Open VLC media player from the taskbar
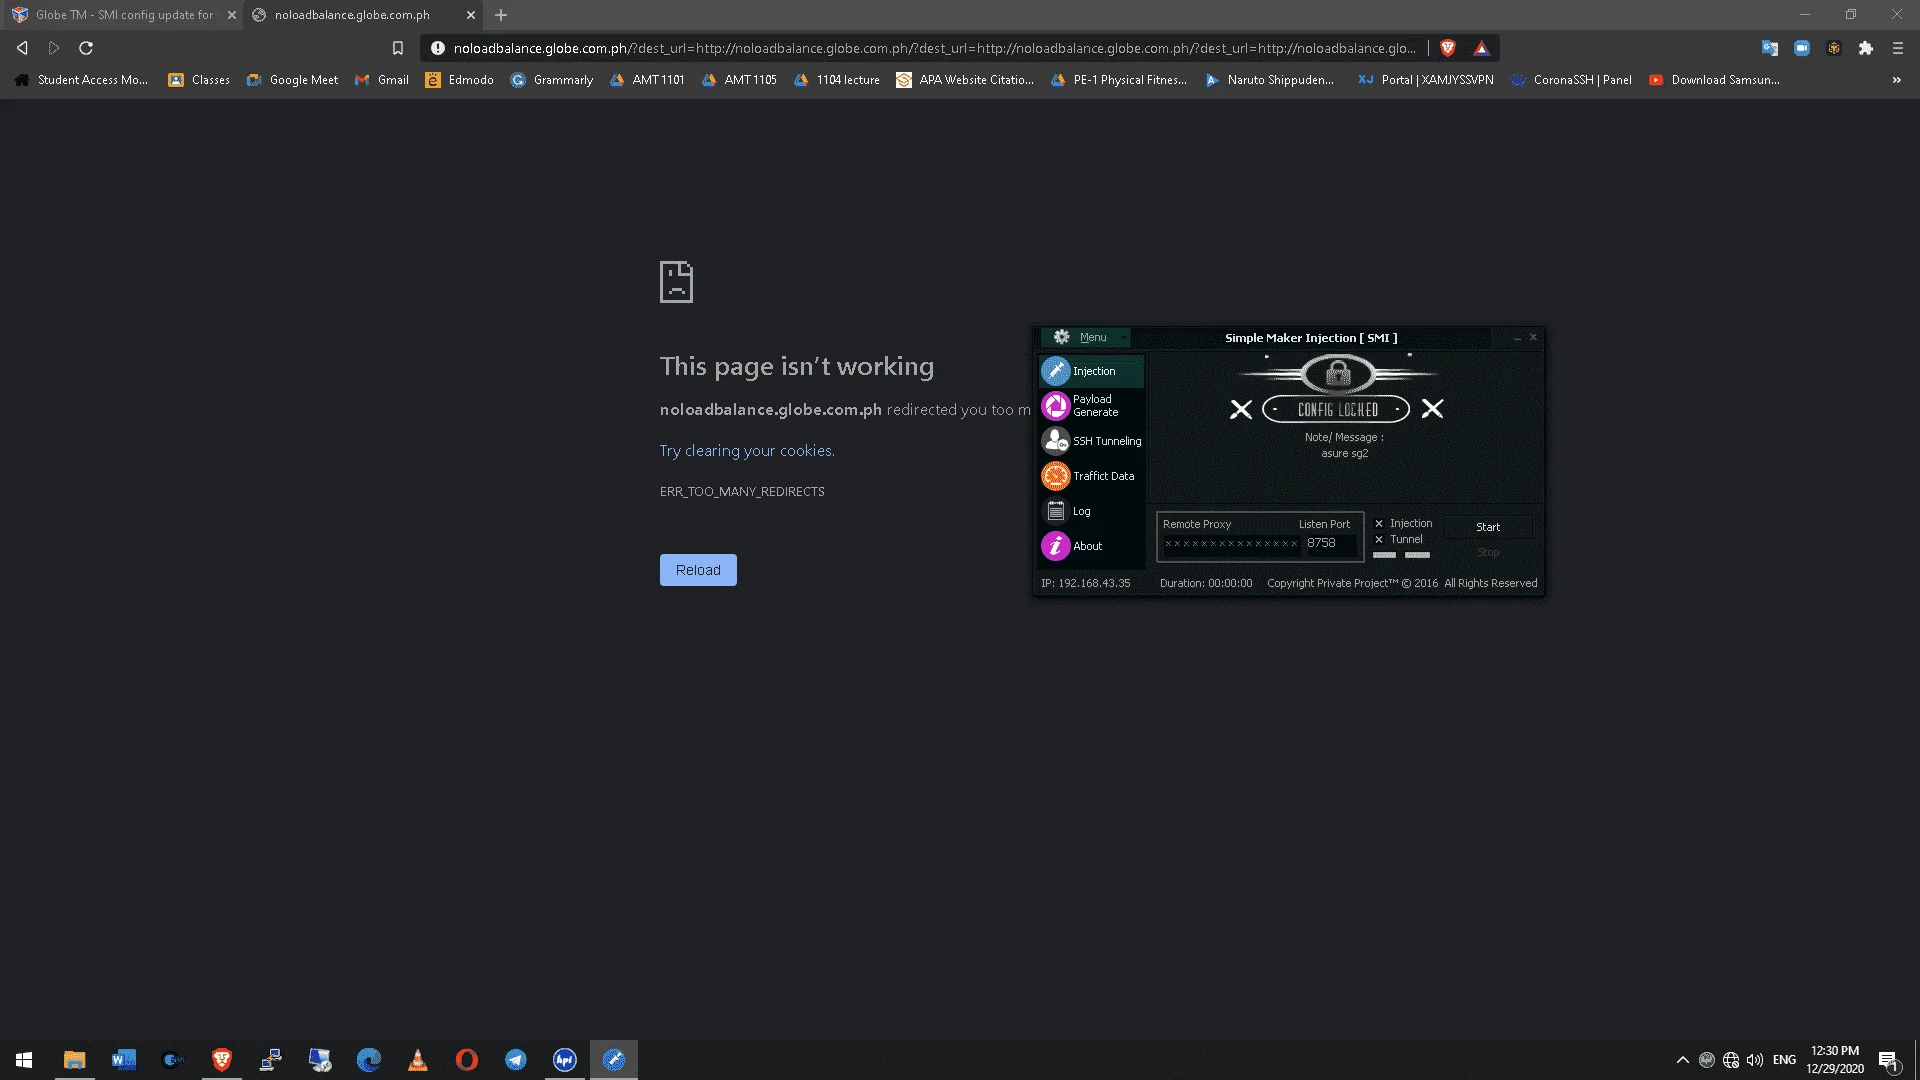 [x=418, y=1060]
